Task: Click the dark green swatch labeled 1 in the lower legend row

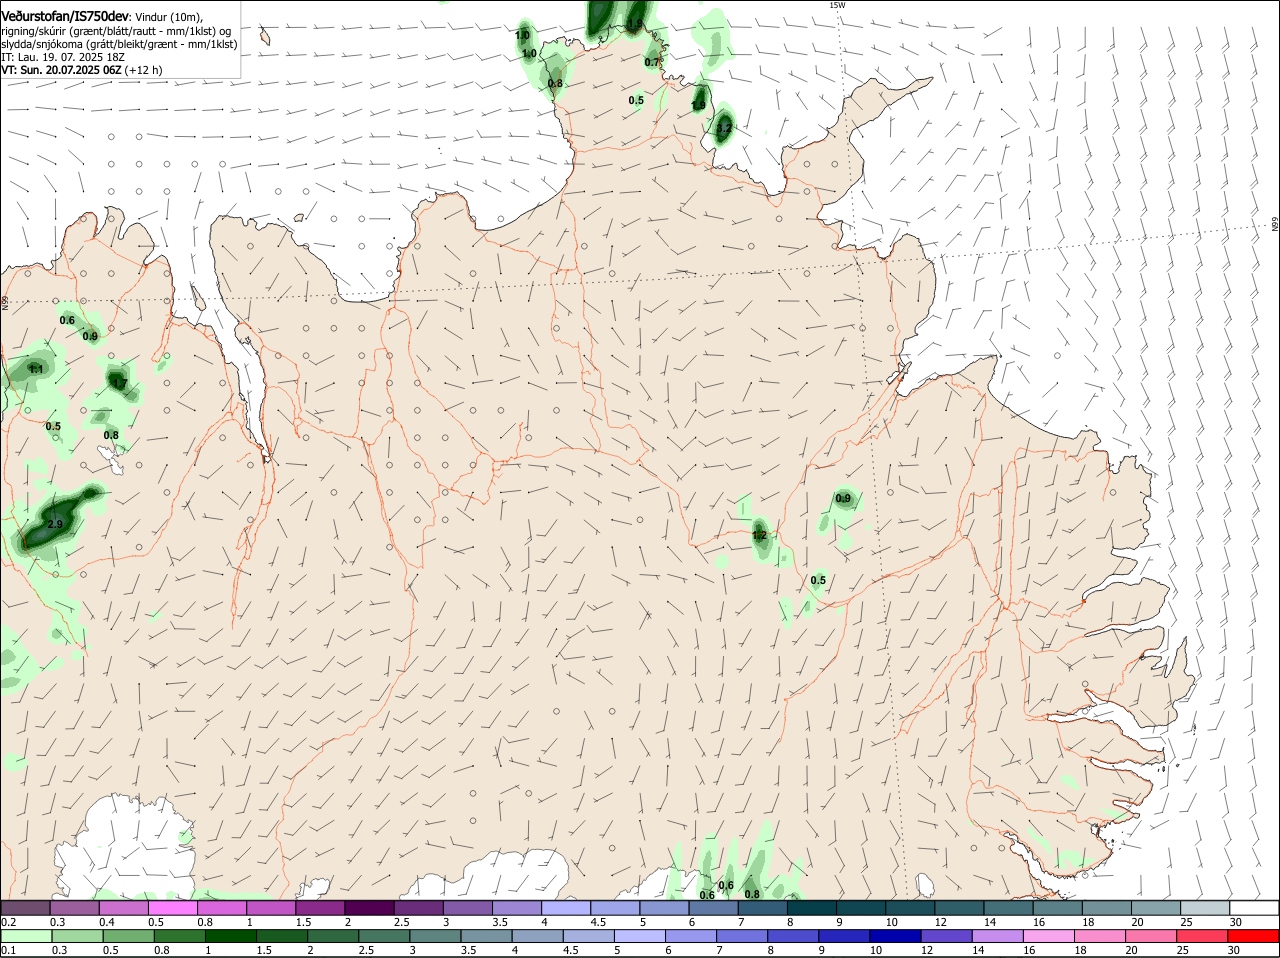Action: (231, 936)
